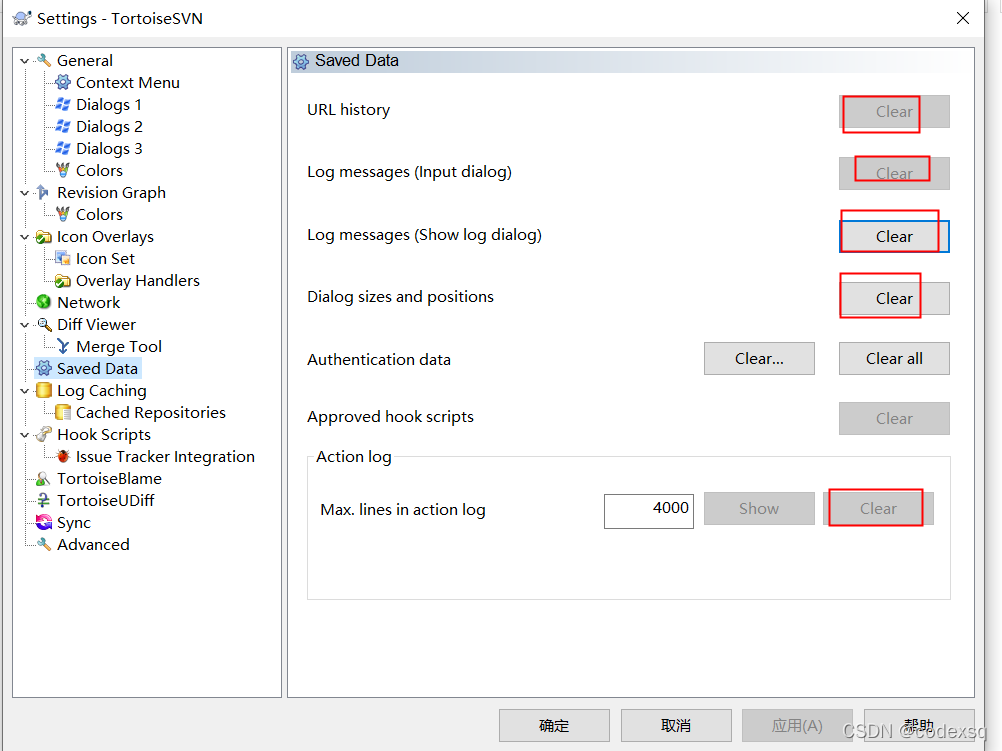
Task: Click the Icon Set tree entry
Action: pos(105,258)
